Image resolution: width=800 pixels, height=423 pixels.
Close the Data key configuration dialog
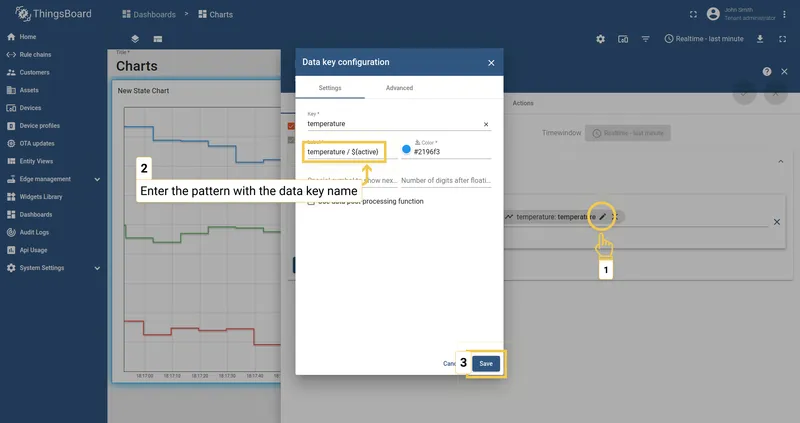[x=491, y=63]
